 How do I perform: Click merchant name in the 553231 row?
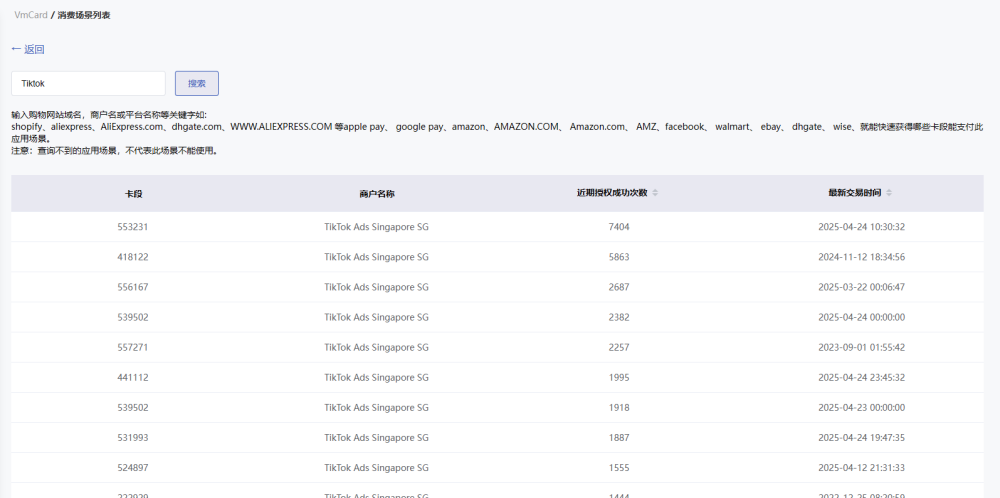(376, 227)
